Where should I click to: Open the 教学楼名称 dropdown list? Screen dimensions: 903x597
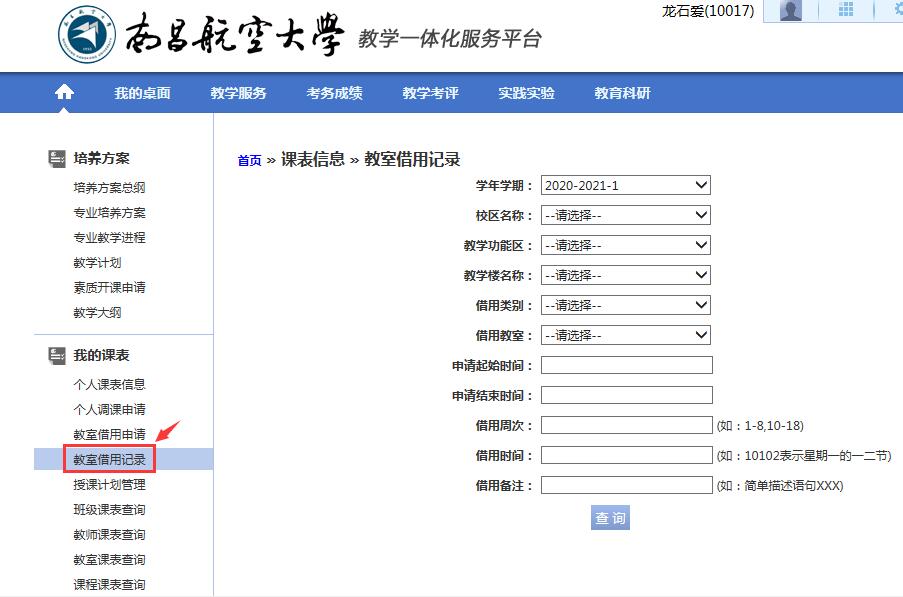point(626,275)
